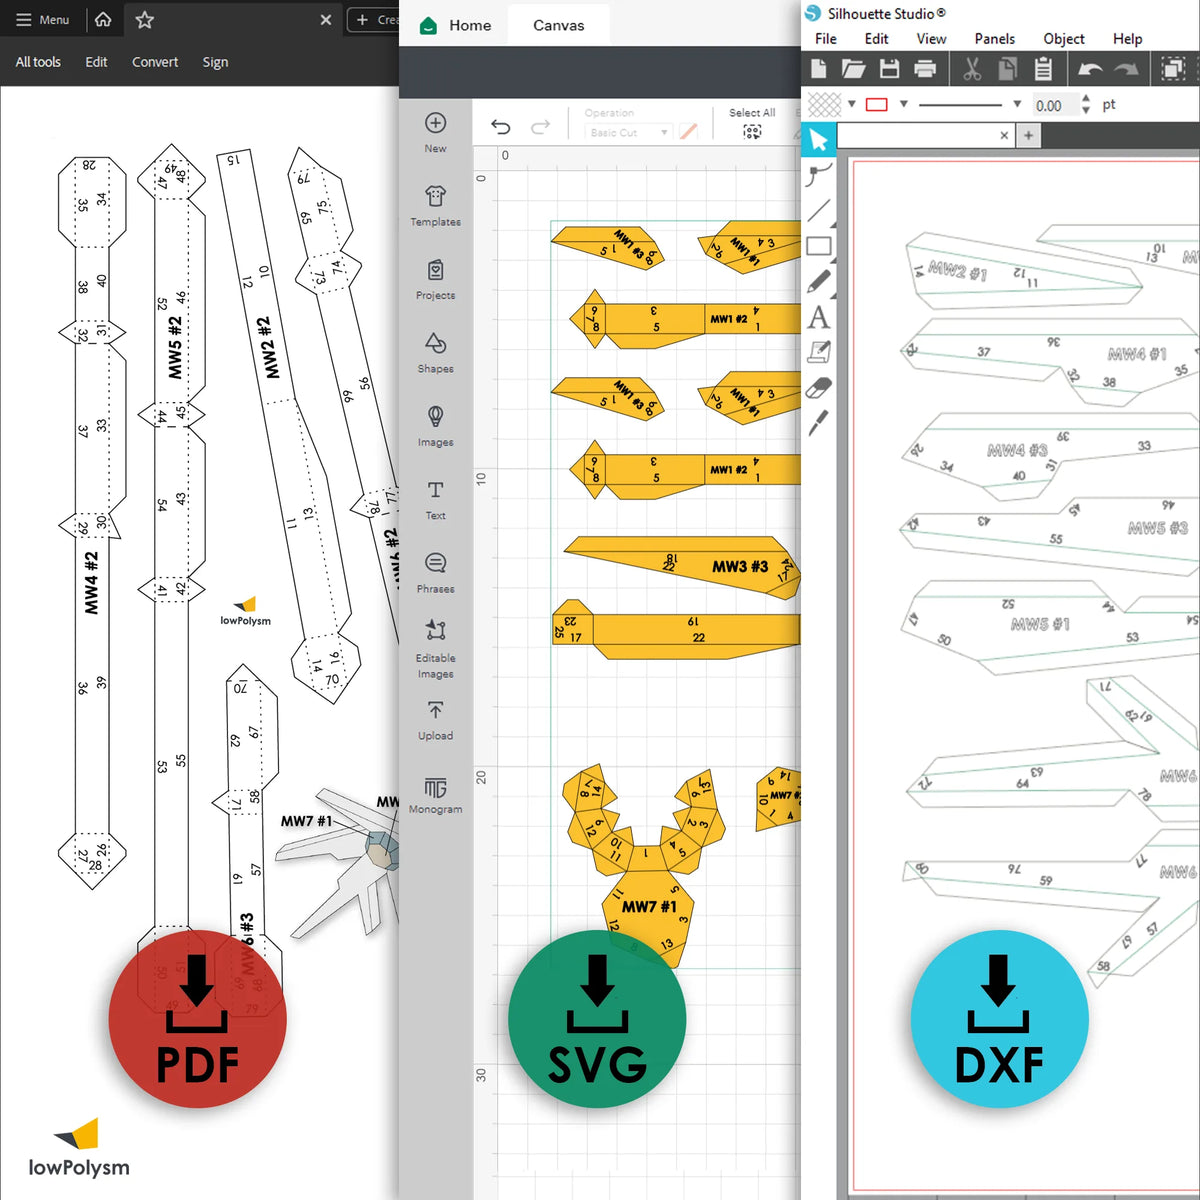Open the File menu in Silhouette Studio
The height and width of the screenshot is (1200, 1200).
(826, 39)
